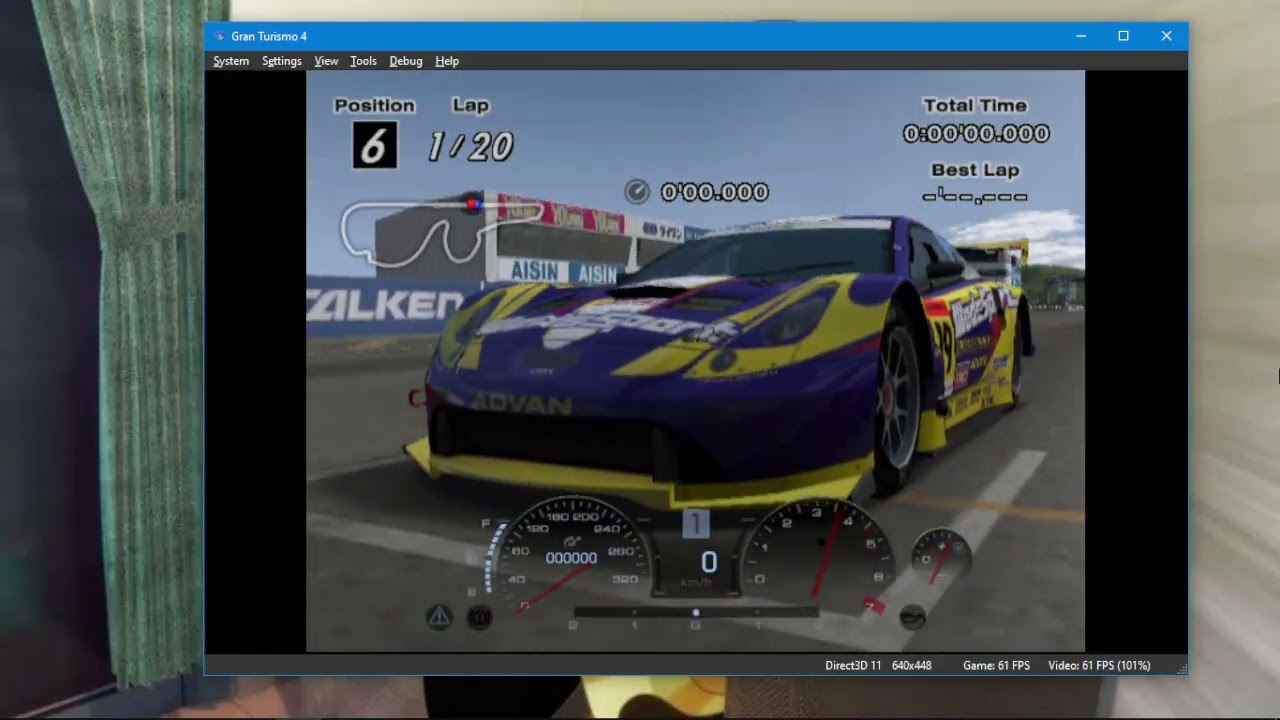Open the Tools menu
Image resolution: width=1280 pixels, height=720 pixels.
363,61
